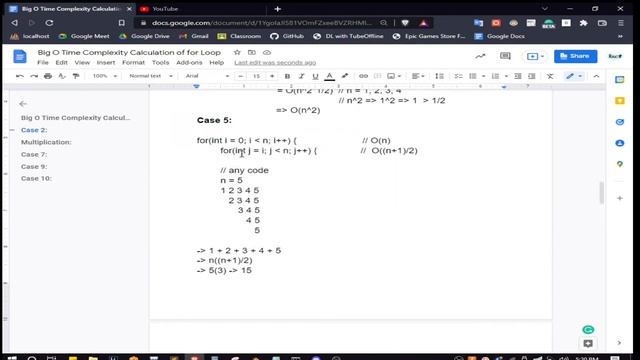Undo the last edit
640x360 pixels.
[x=20, y=76]
